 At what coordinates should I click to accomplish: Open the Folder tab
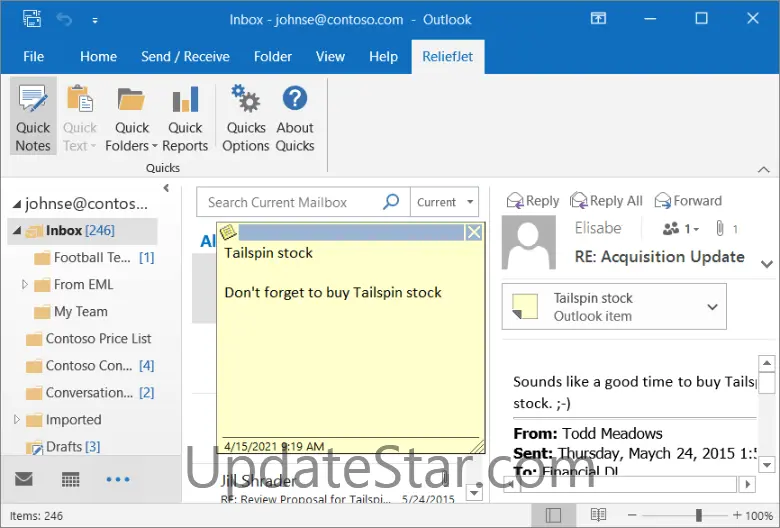273,57
